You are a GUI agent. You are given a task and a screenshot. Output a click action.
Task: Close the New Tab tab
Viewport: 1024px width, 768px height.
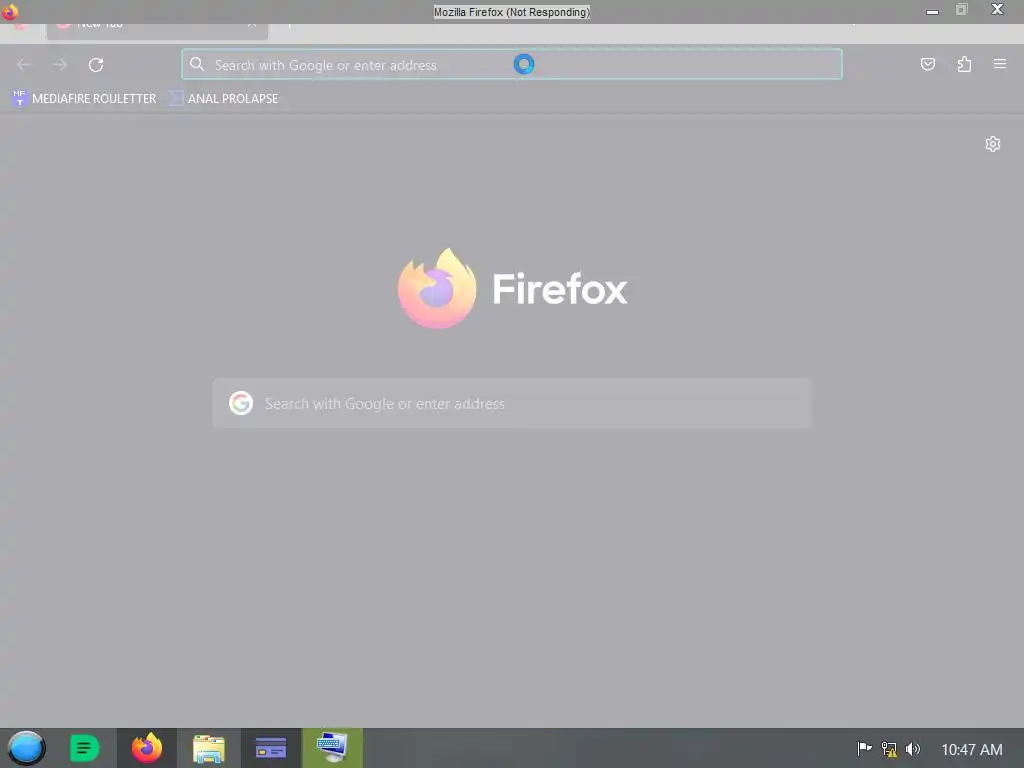click(x=251, y=26)
